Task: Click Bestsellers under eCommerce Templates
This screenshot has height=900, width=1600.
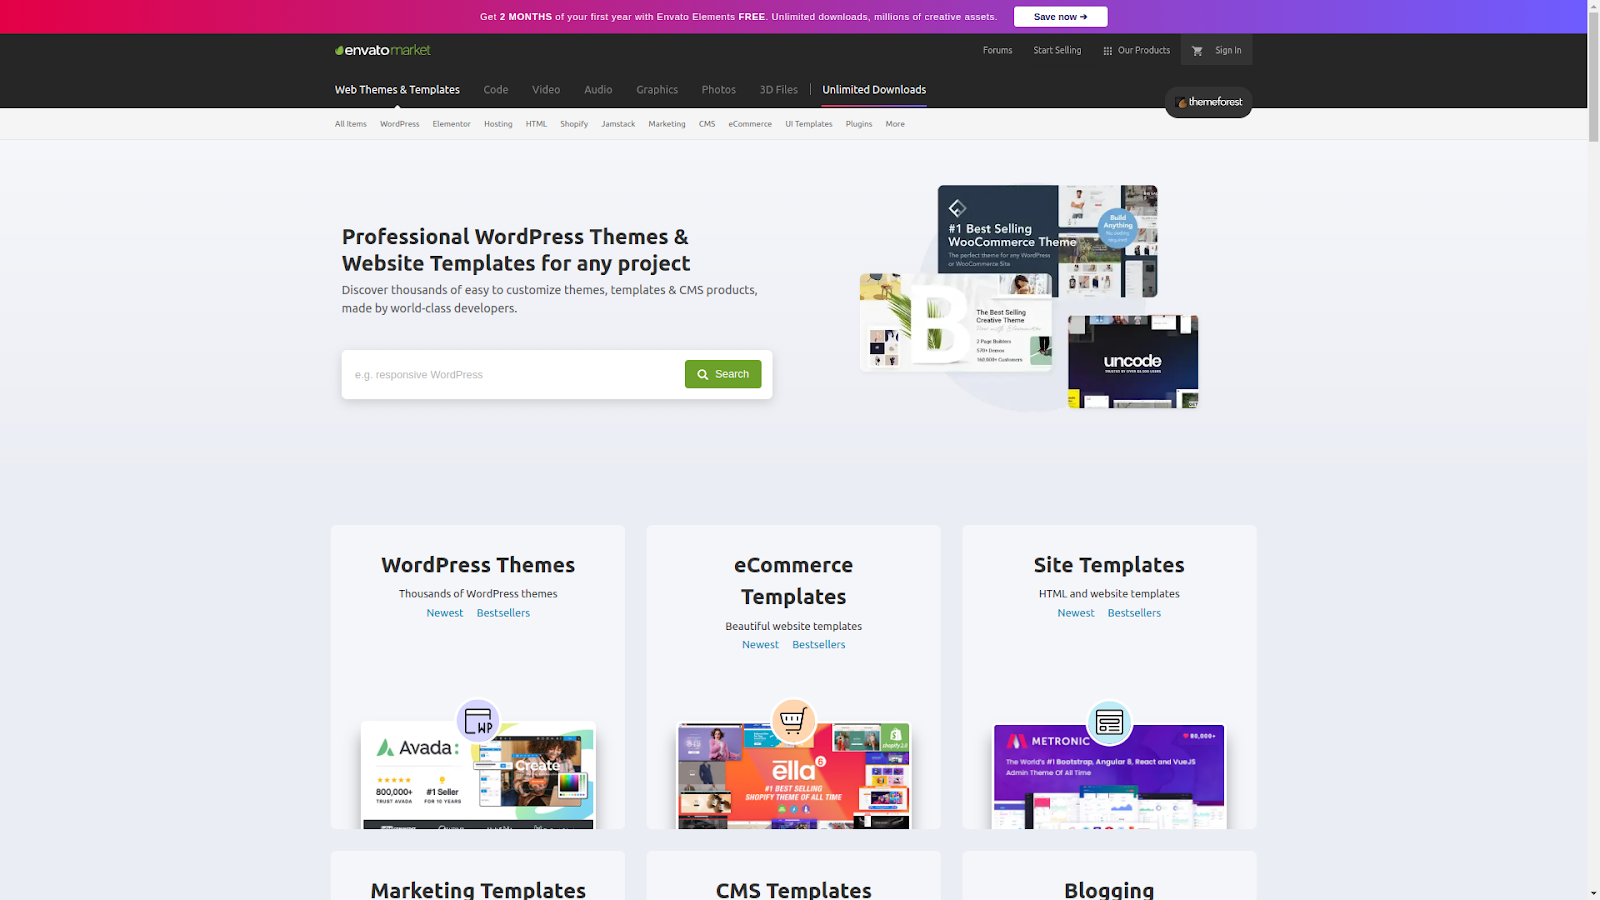Action: [x=819, y=645]
